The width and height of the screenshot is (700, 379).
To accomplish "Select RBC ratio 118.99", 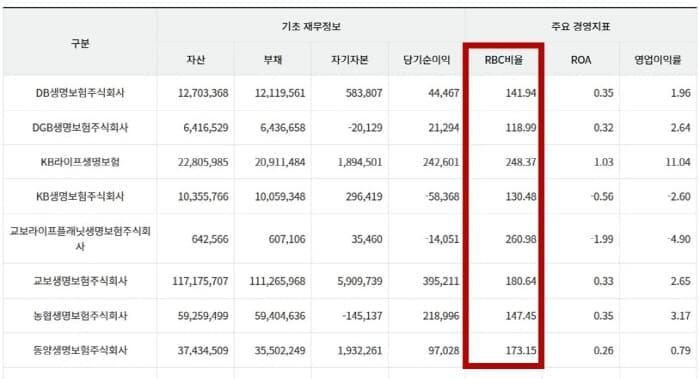I will (x=521, y=128).
